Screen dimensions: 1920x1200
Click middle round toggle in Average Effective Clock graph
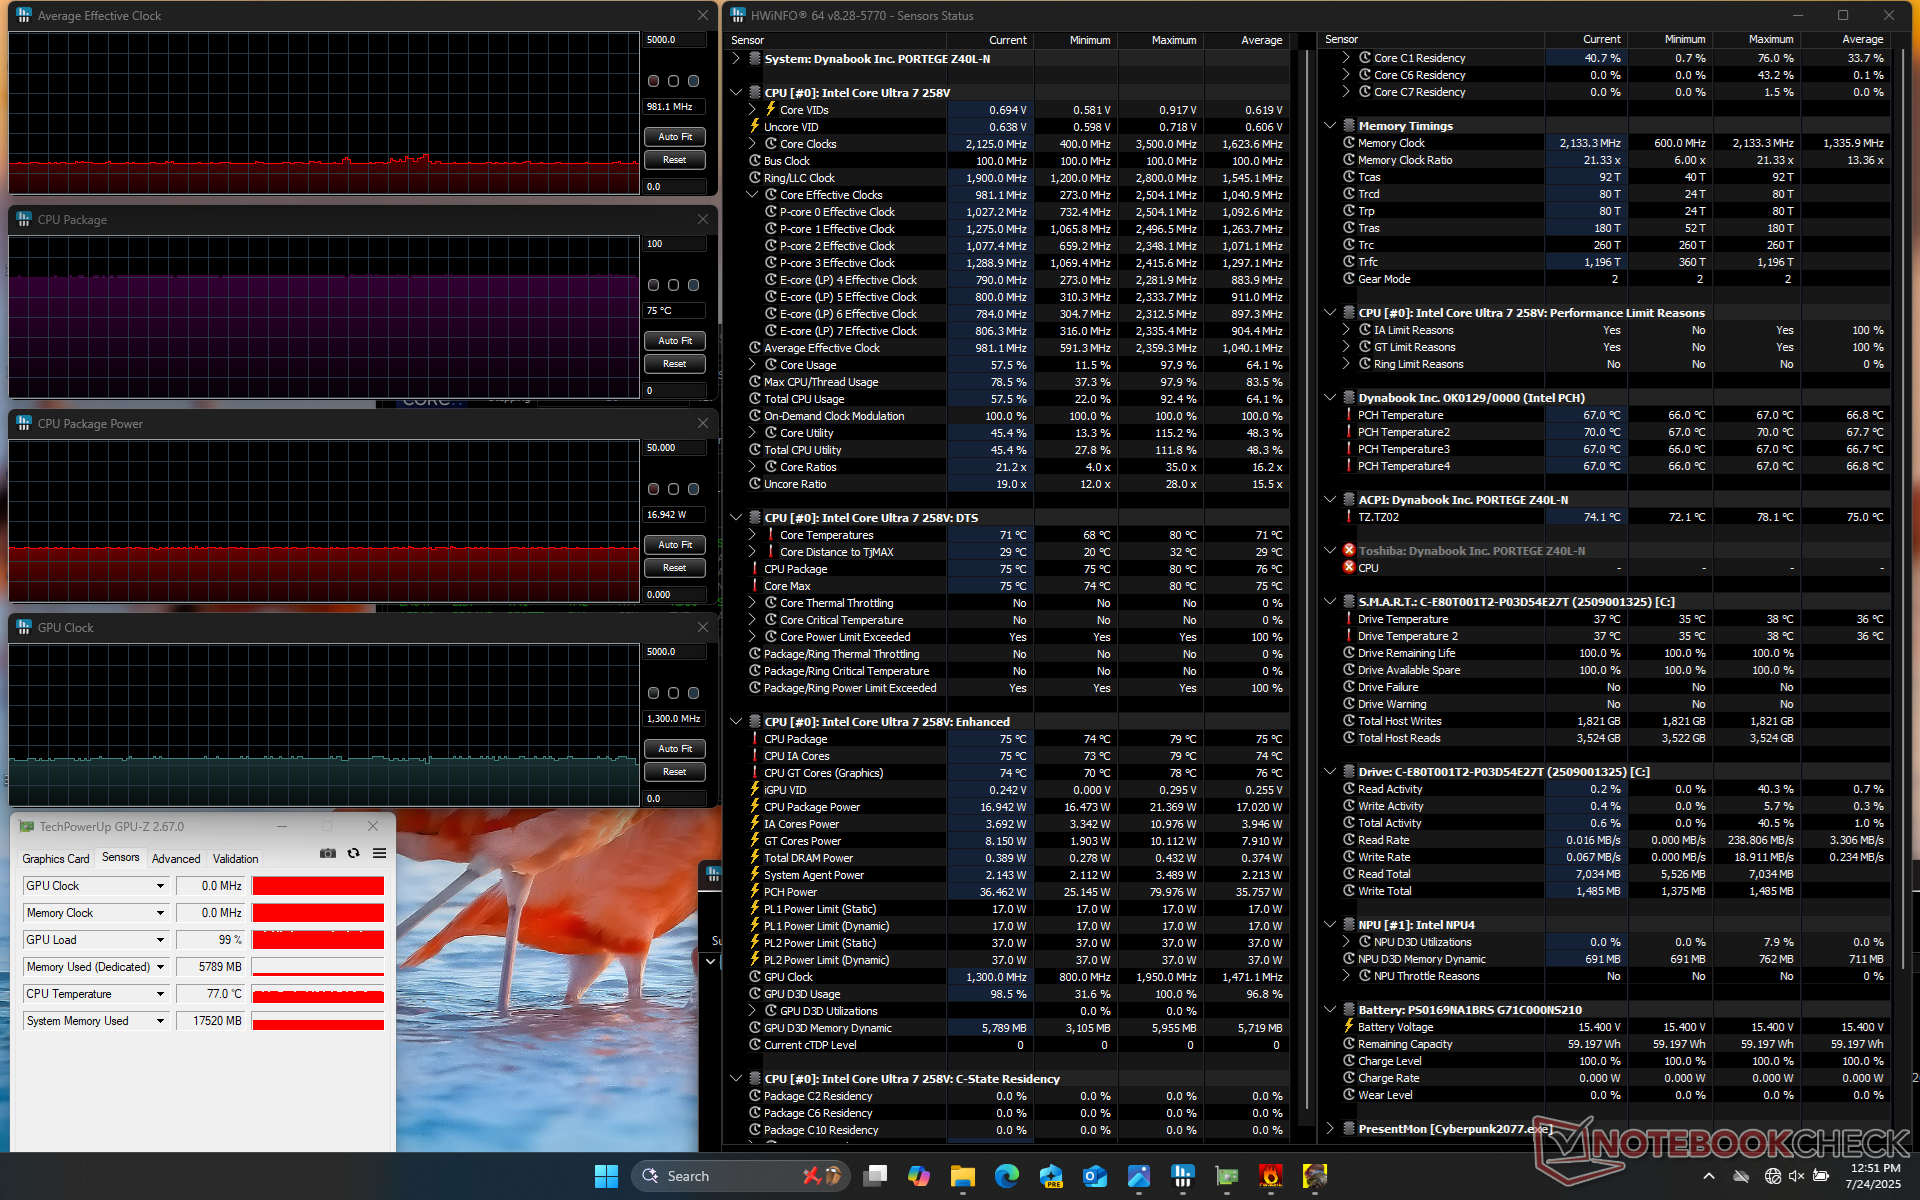(x=673, y=81)
